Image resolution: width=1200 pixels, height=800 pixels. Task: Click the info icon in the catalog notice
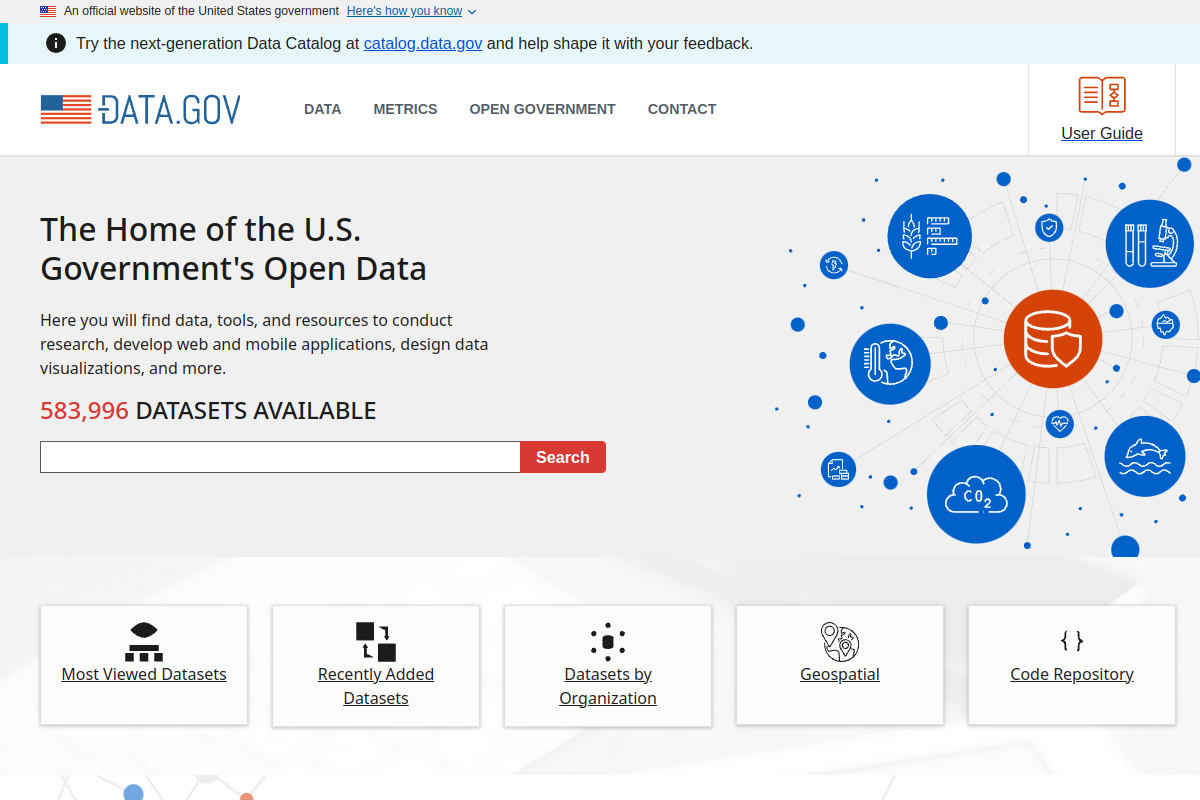pos(56,43)
